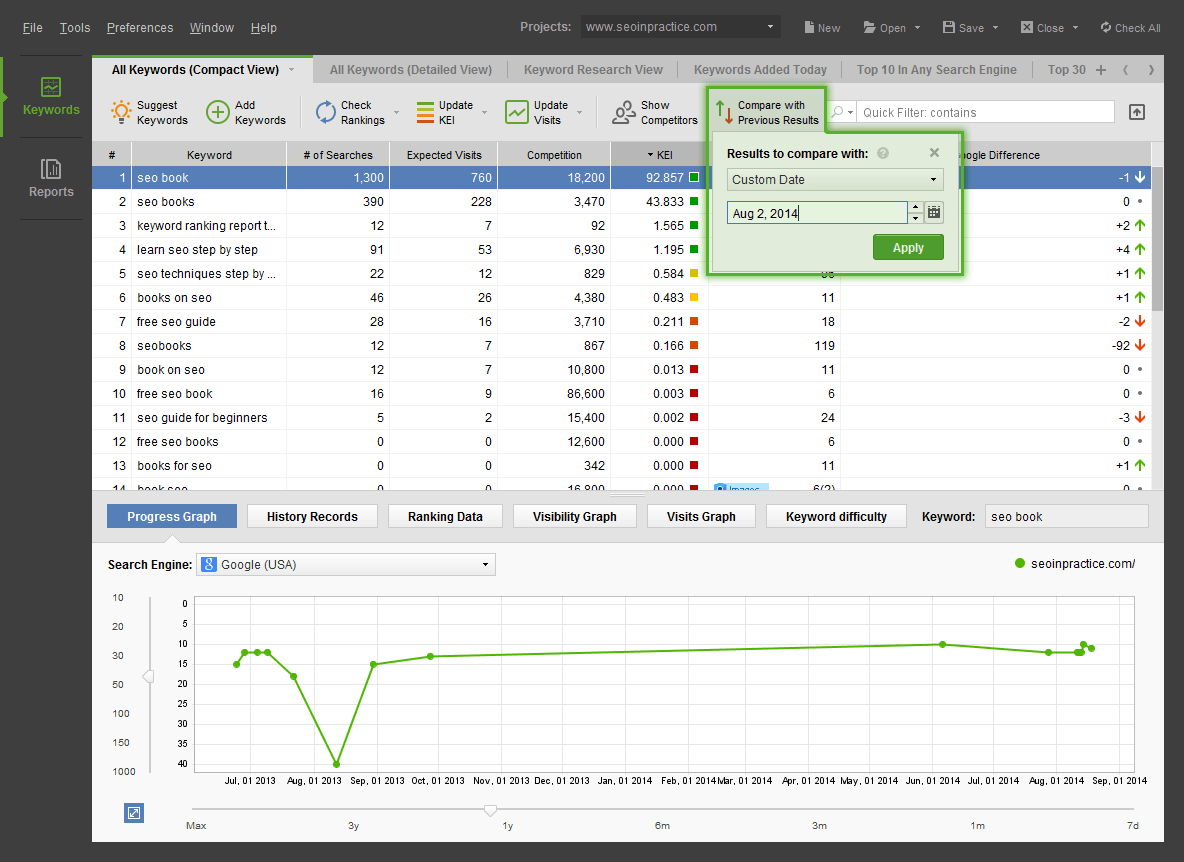Click the Quick Filter magnifier icon
This screenshot has height=862, width=1184.
837,112
